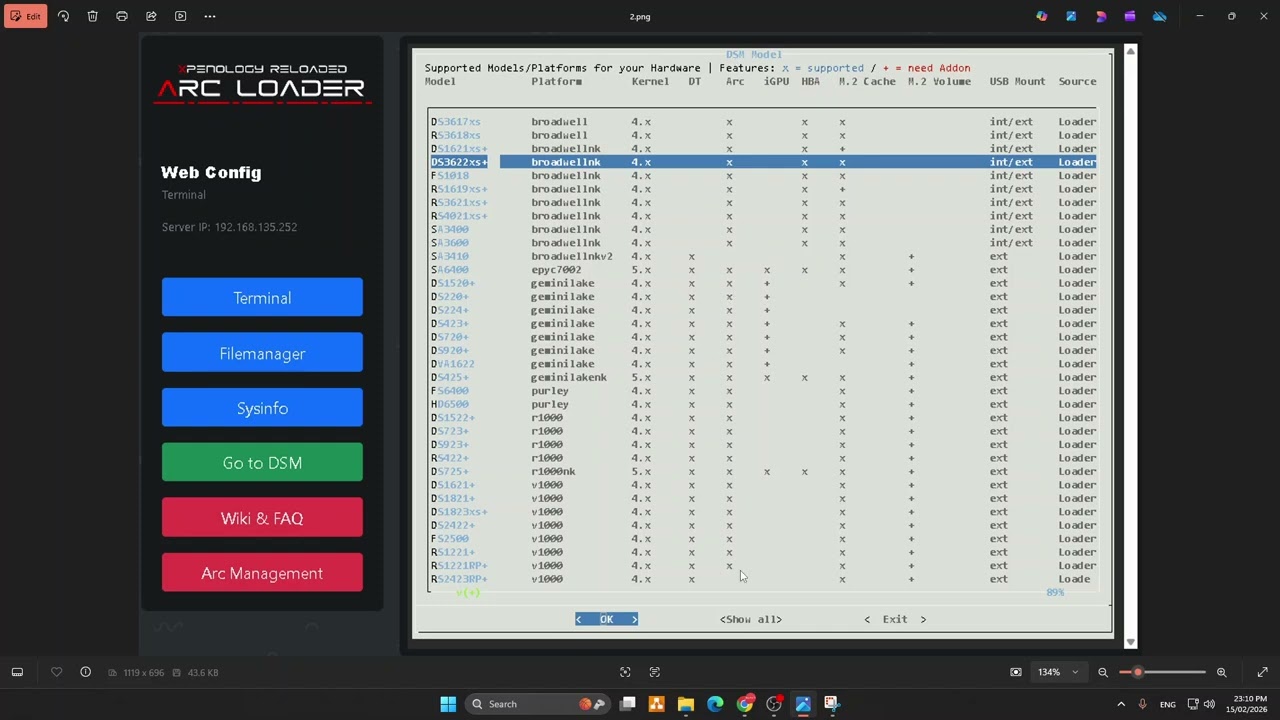This screenshot has width=1280, height=720.
Task: Start slideshow with the play icon
Action: [x=180, y=16]
